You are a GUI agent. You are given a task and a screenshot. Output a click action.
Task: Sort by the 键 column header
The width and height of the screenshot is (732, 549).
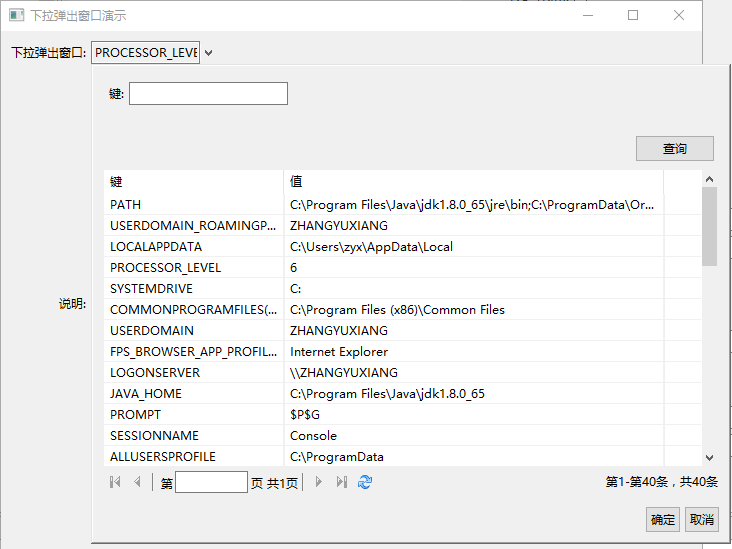click(x=194, y=181)
